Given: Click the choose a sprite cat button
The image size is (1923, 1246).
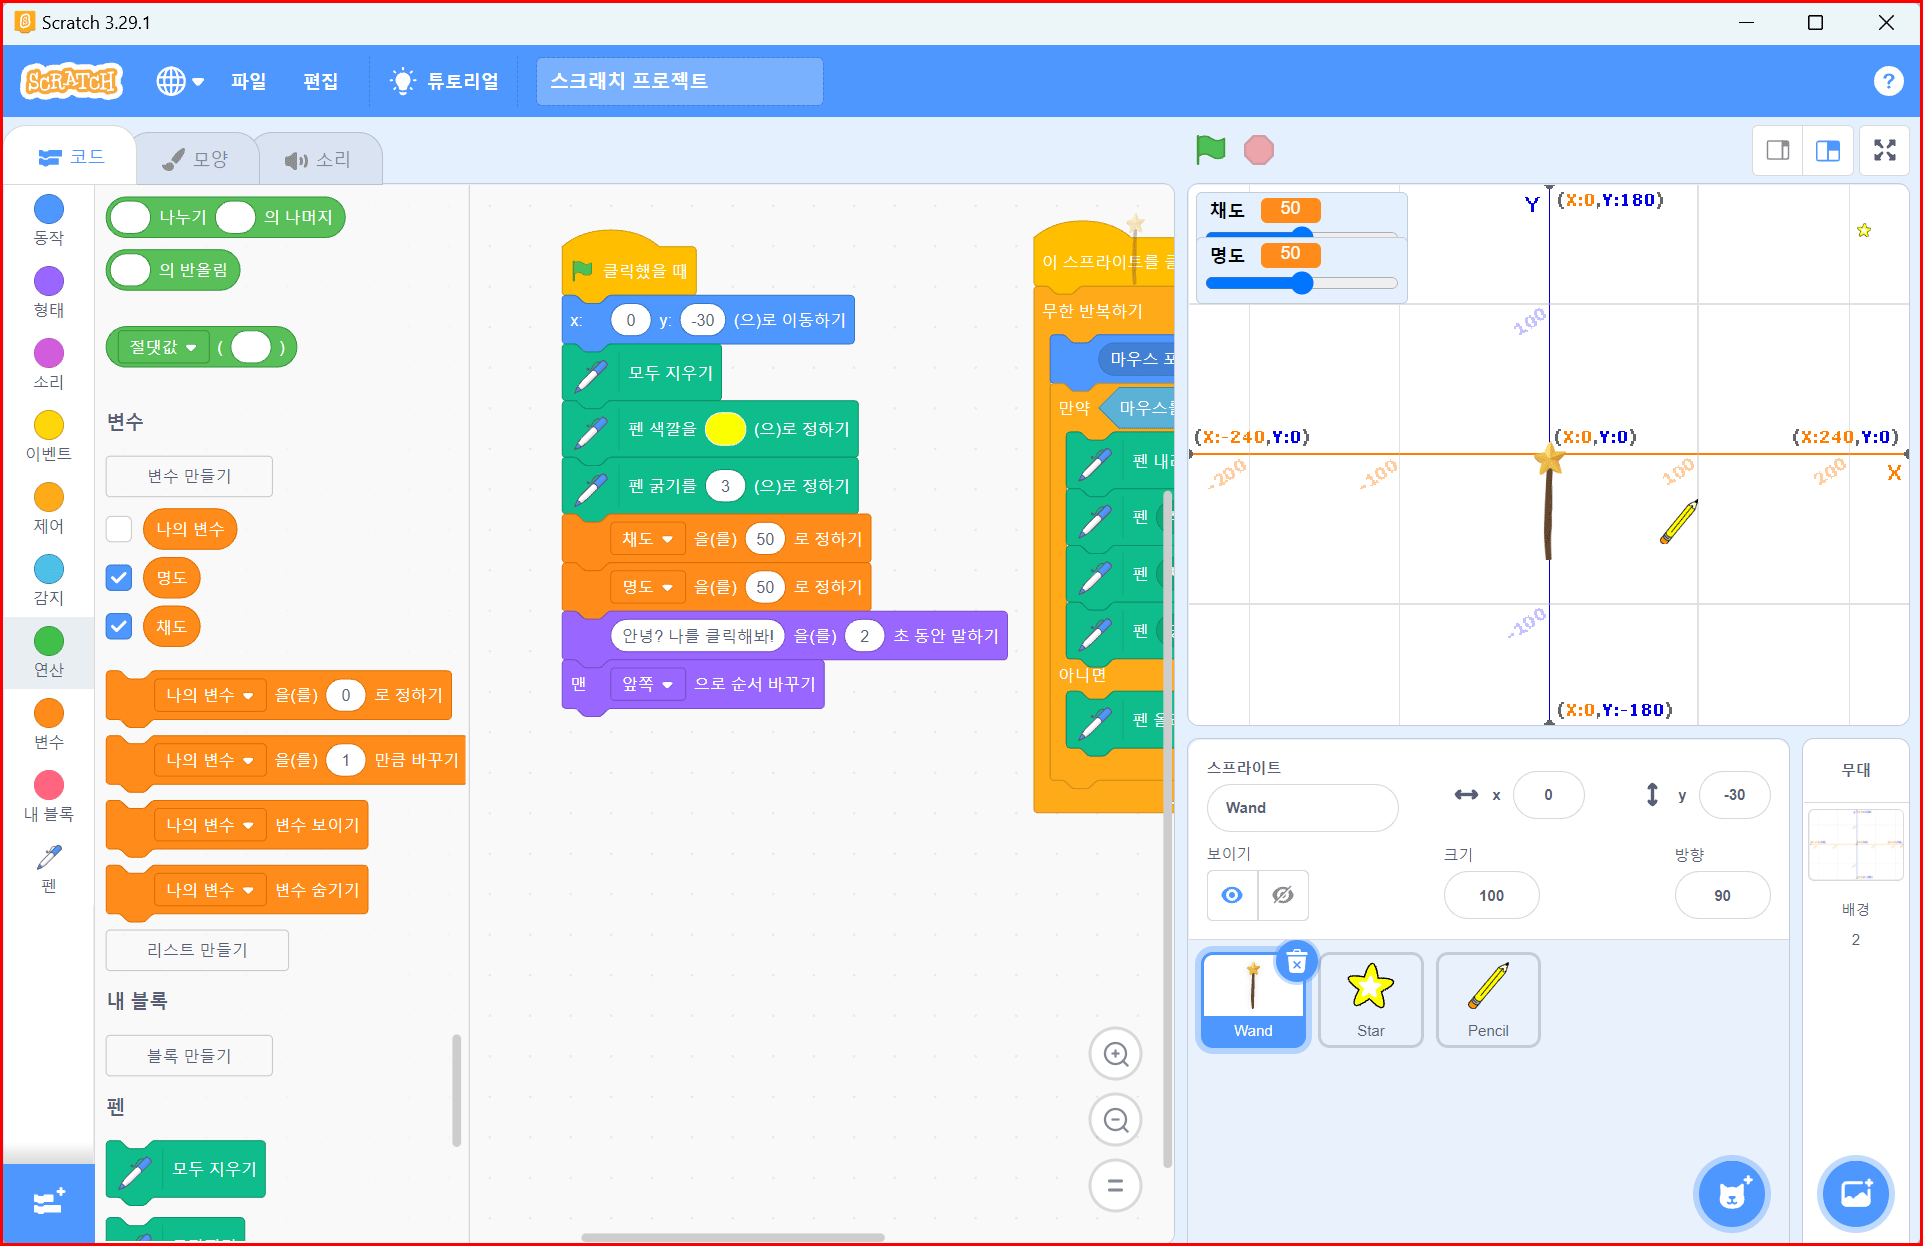Looking at the screenshot, I should [1731, 1193].
